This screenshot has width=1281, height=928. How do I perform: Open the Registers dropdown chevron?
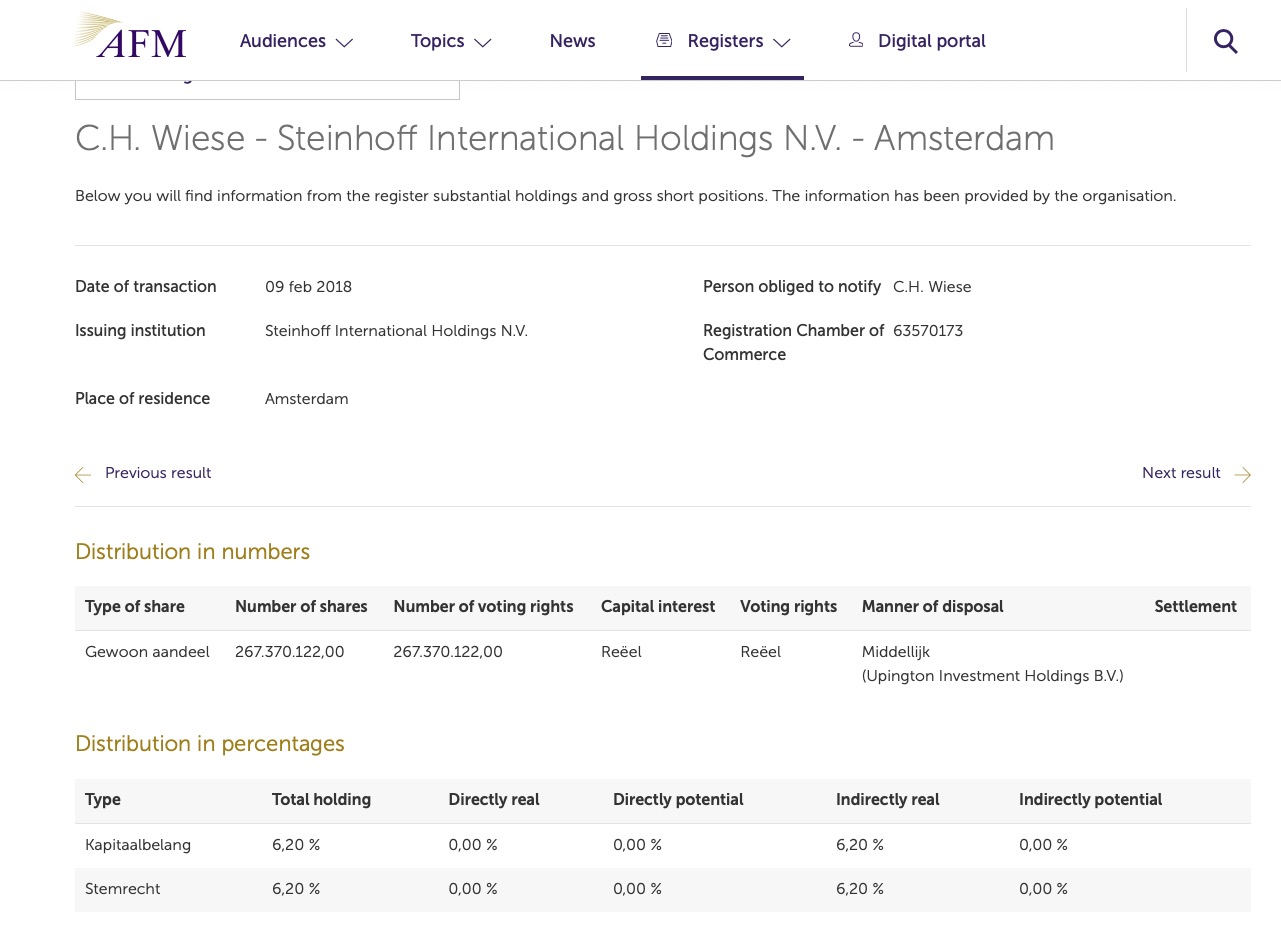coord(783,44)
